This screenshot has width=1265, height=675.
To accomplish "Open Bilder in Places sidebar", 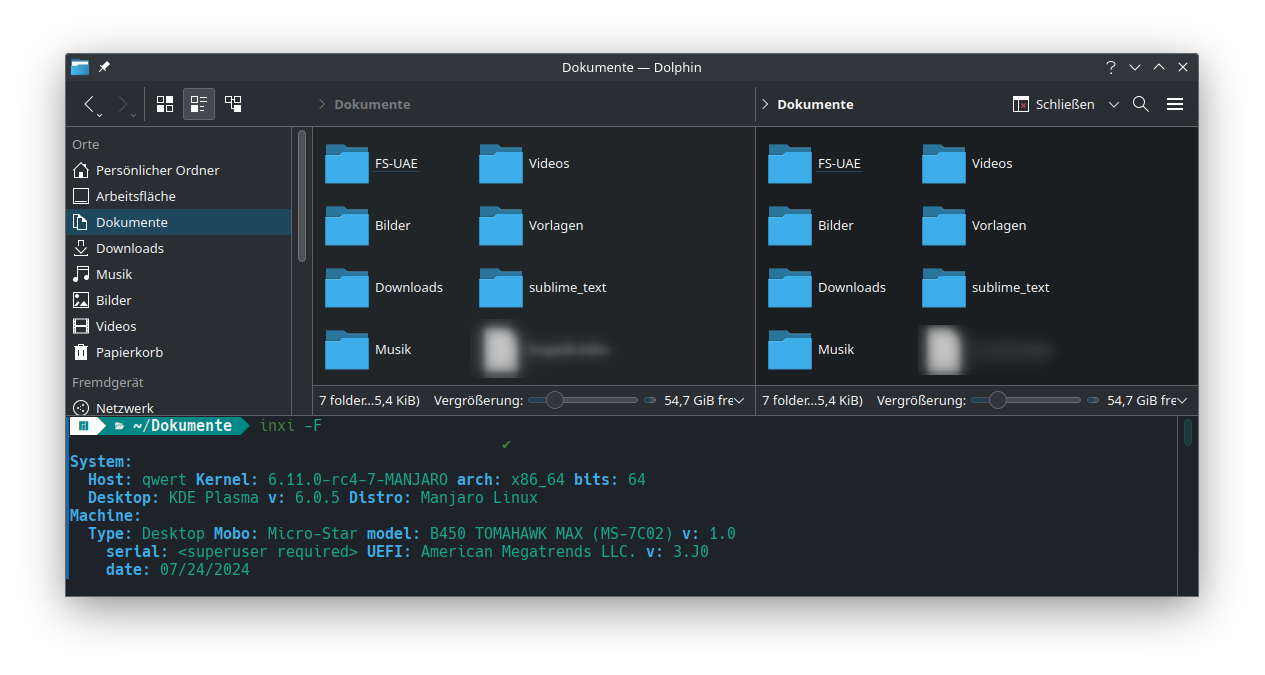I will coord(179,300).
